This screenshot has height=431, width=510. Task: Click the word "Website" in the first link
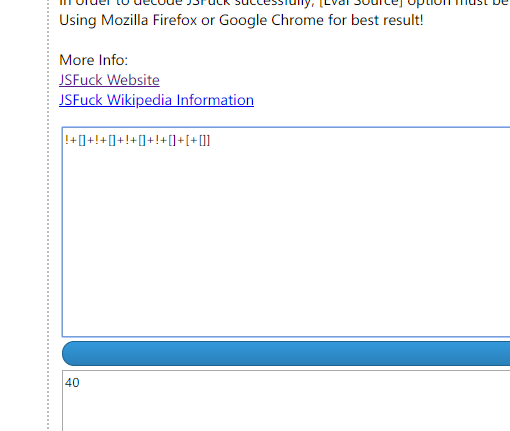(133, 80)
